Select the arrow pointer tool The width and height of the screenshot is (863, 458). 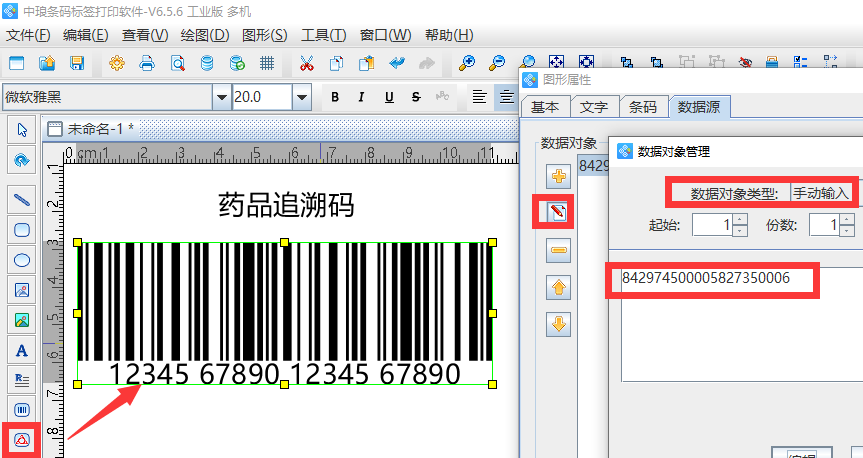tap(22, 130)
